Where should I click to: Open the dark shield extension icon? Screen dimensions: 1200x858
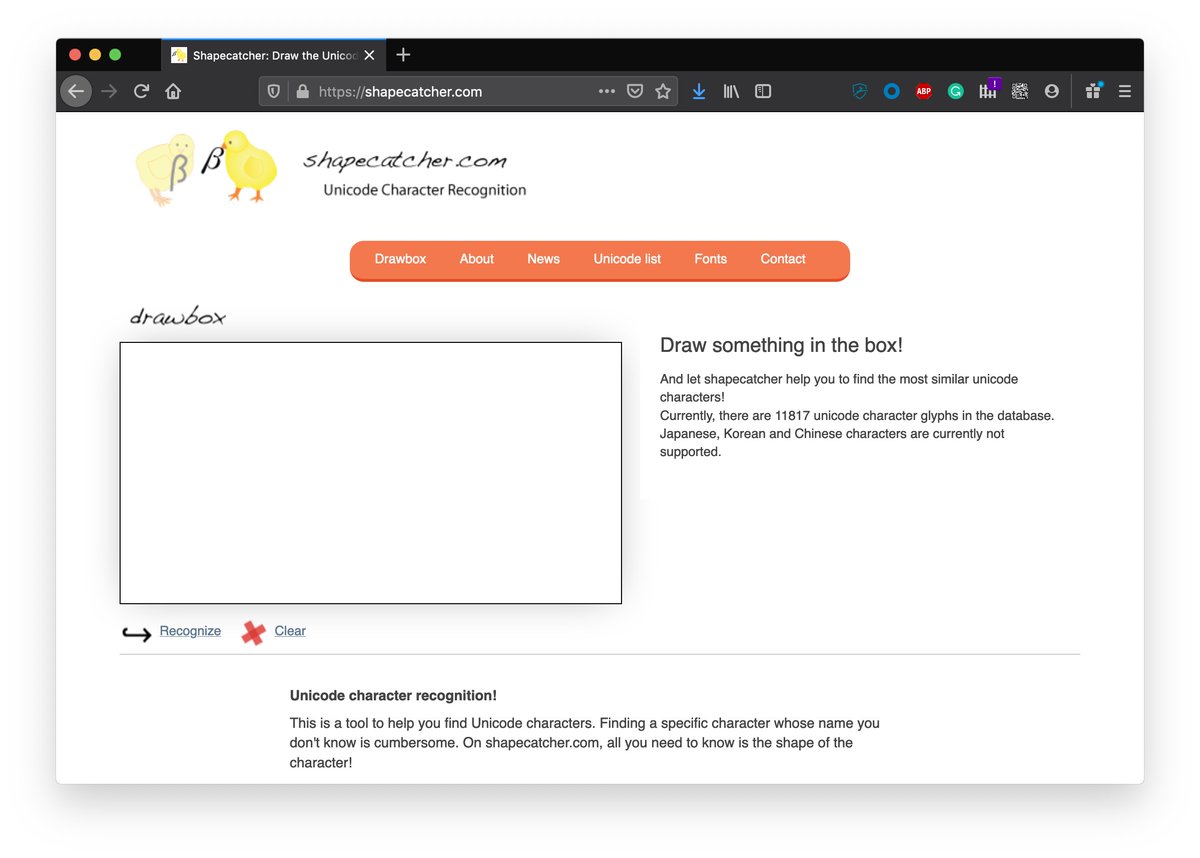tap(859, 91)
